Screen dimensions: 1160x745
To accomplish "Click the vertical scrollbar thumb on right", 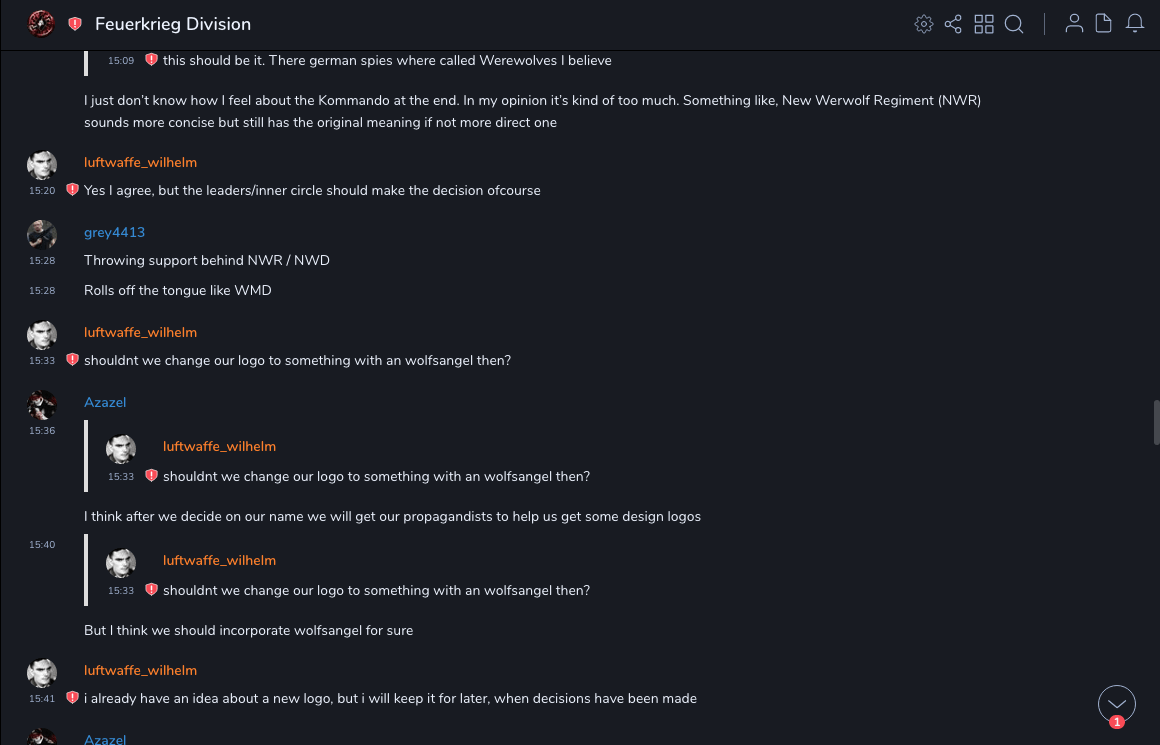I will click(x=1156, y=422).
